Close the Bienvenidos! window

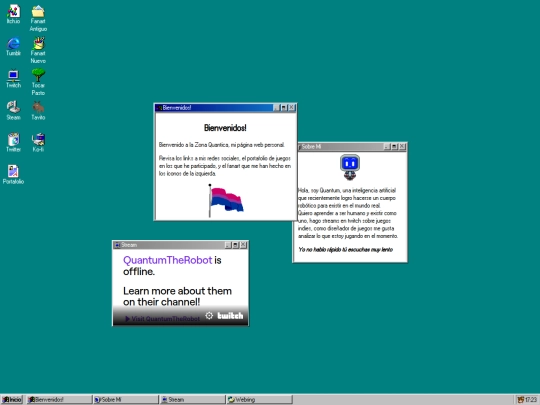click(291, 108)
